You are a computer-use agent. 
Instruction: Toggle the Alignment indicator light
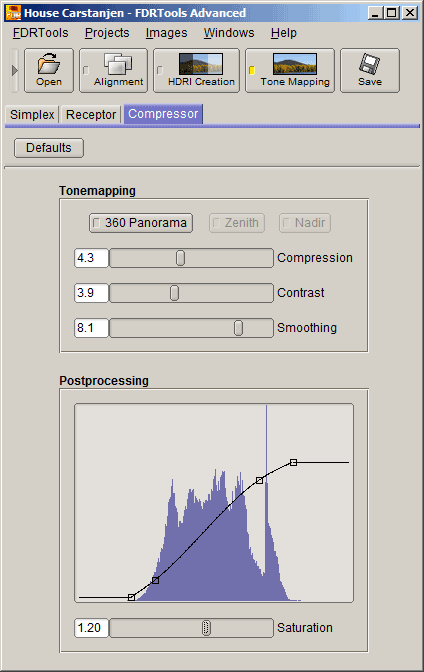(86, 70)
